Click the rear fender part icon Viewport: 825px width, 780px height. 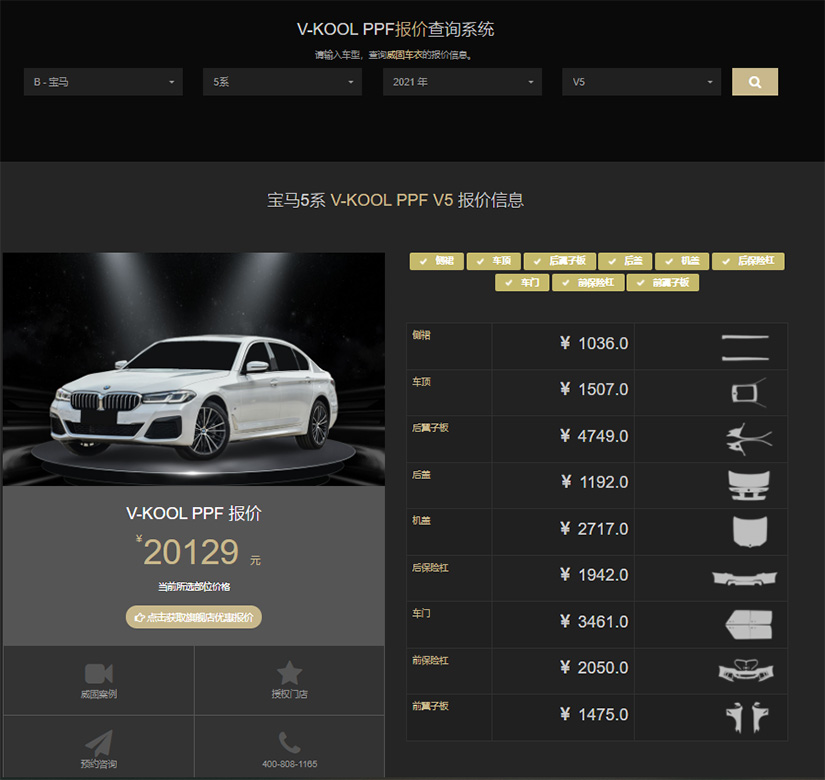coord(749,439)
